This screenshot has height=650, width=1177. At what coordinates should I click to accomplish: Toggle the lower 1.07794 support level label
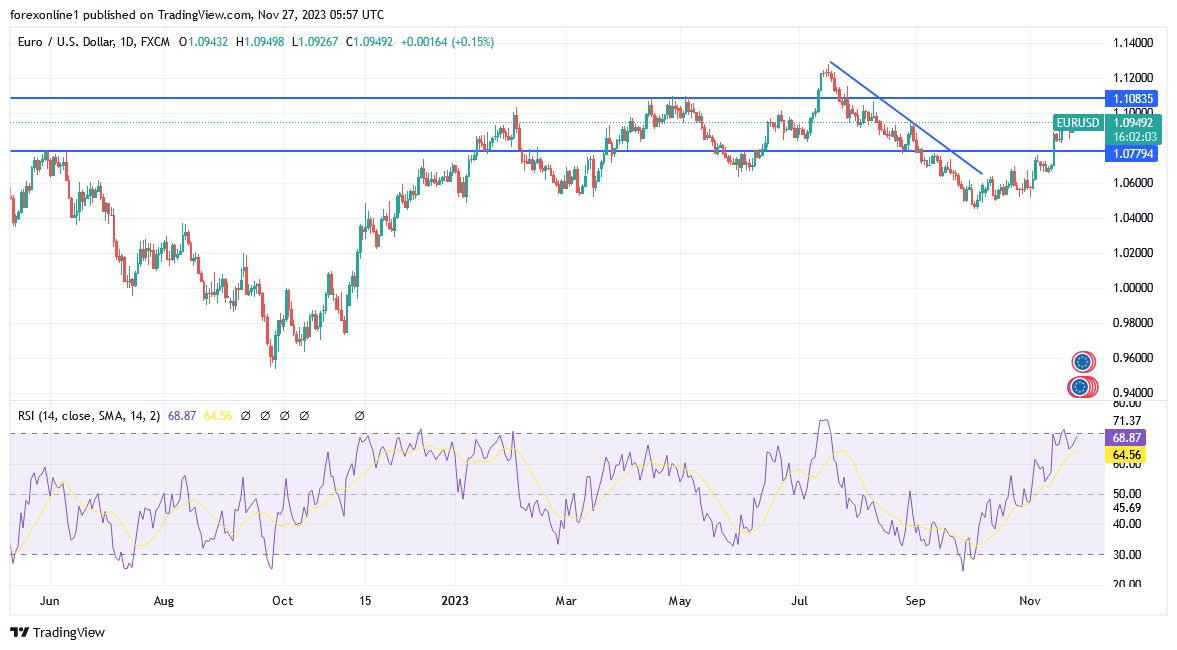pos(1134,154)
